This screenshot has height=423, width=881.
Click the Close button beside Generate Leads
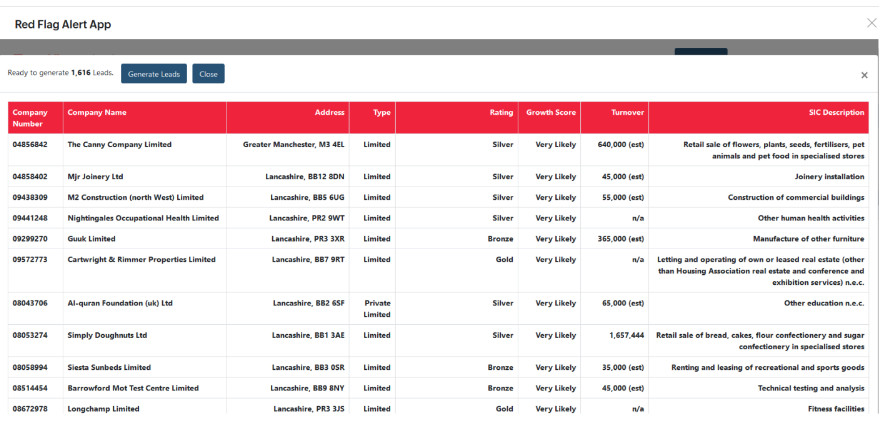208,74
